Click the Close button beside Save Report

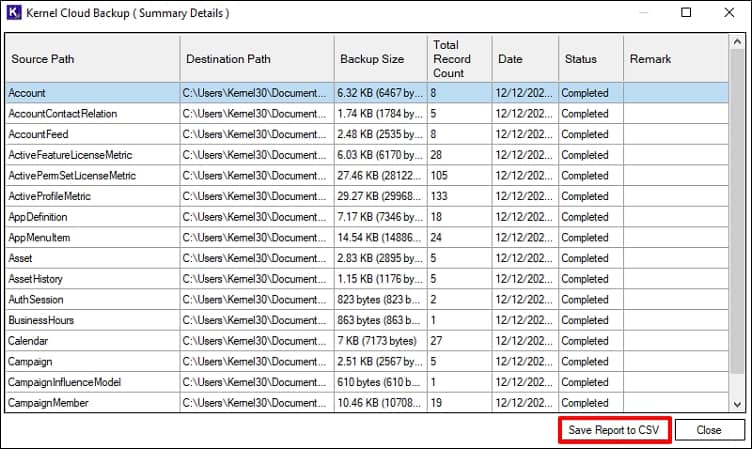click(x=709, y=430)
